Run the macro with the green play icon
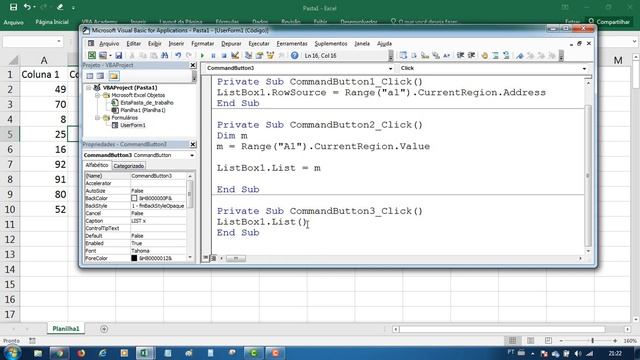 202,56
